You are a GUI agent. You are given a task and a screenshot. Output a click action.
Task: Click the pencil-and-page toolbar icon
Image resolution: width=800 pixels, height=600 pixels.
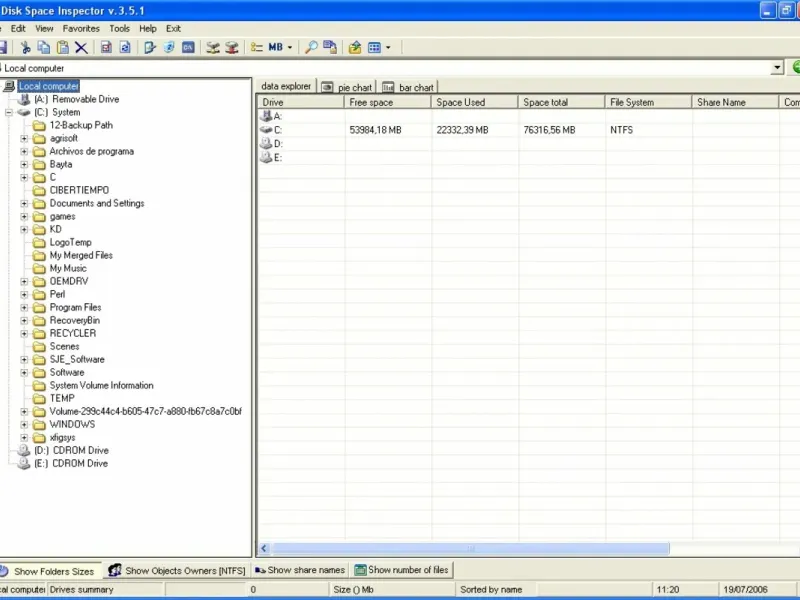[150, 47]
